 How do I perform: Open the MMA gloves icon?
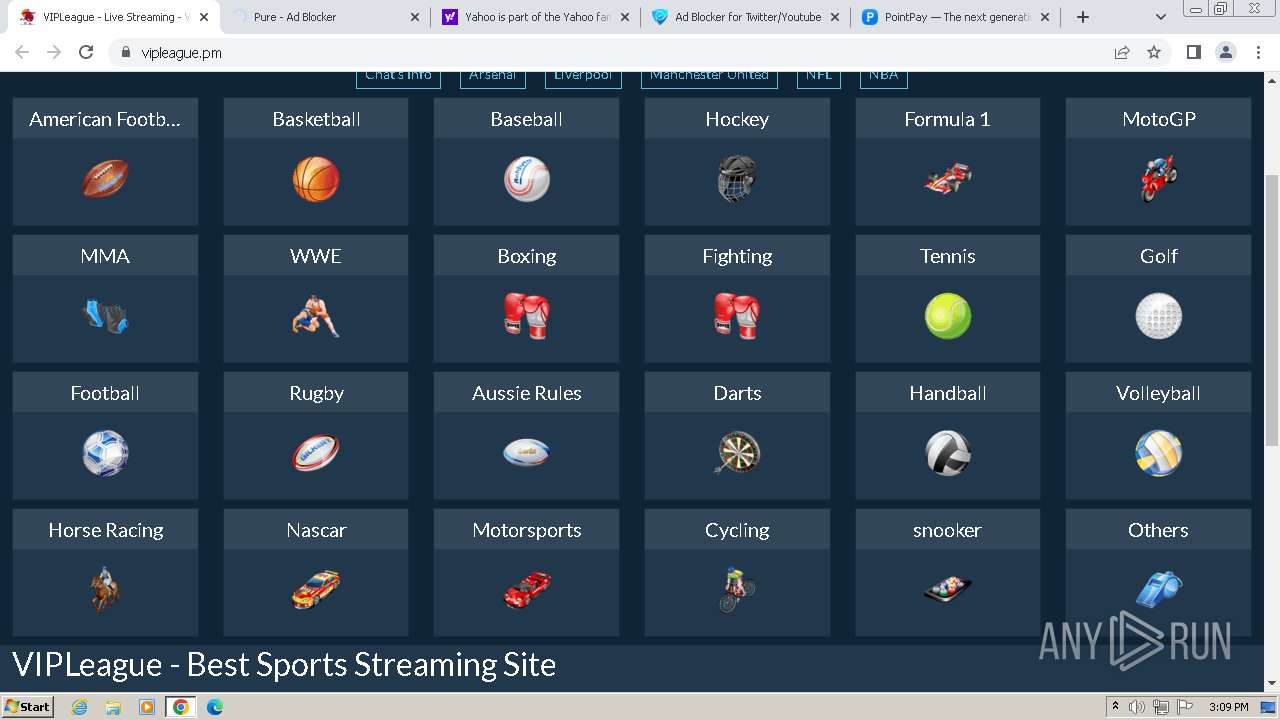pyautogui.click(x=105, y=317)
